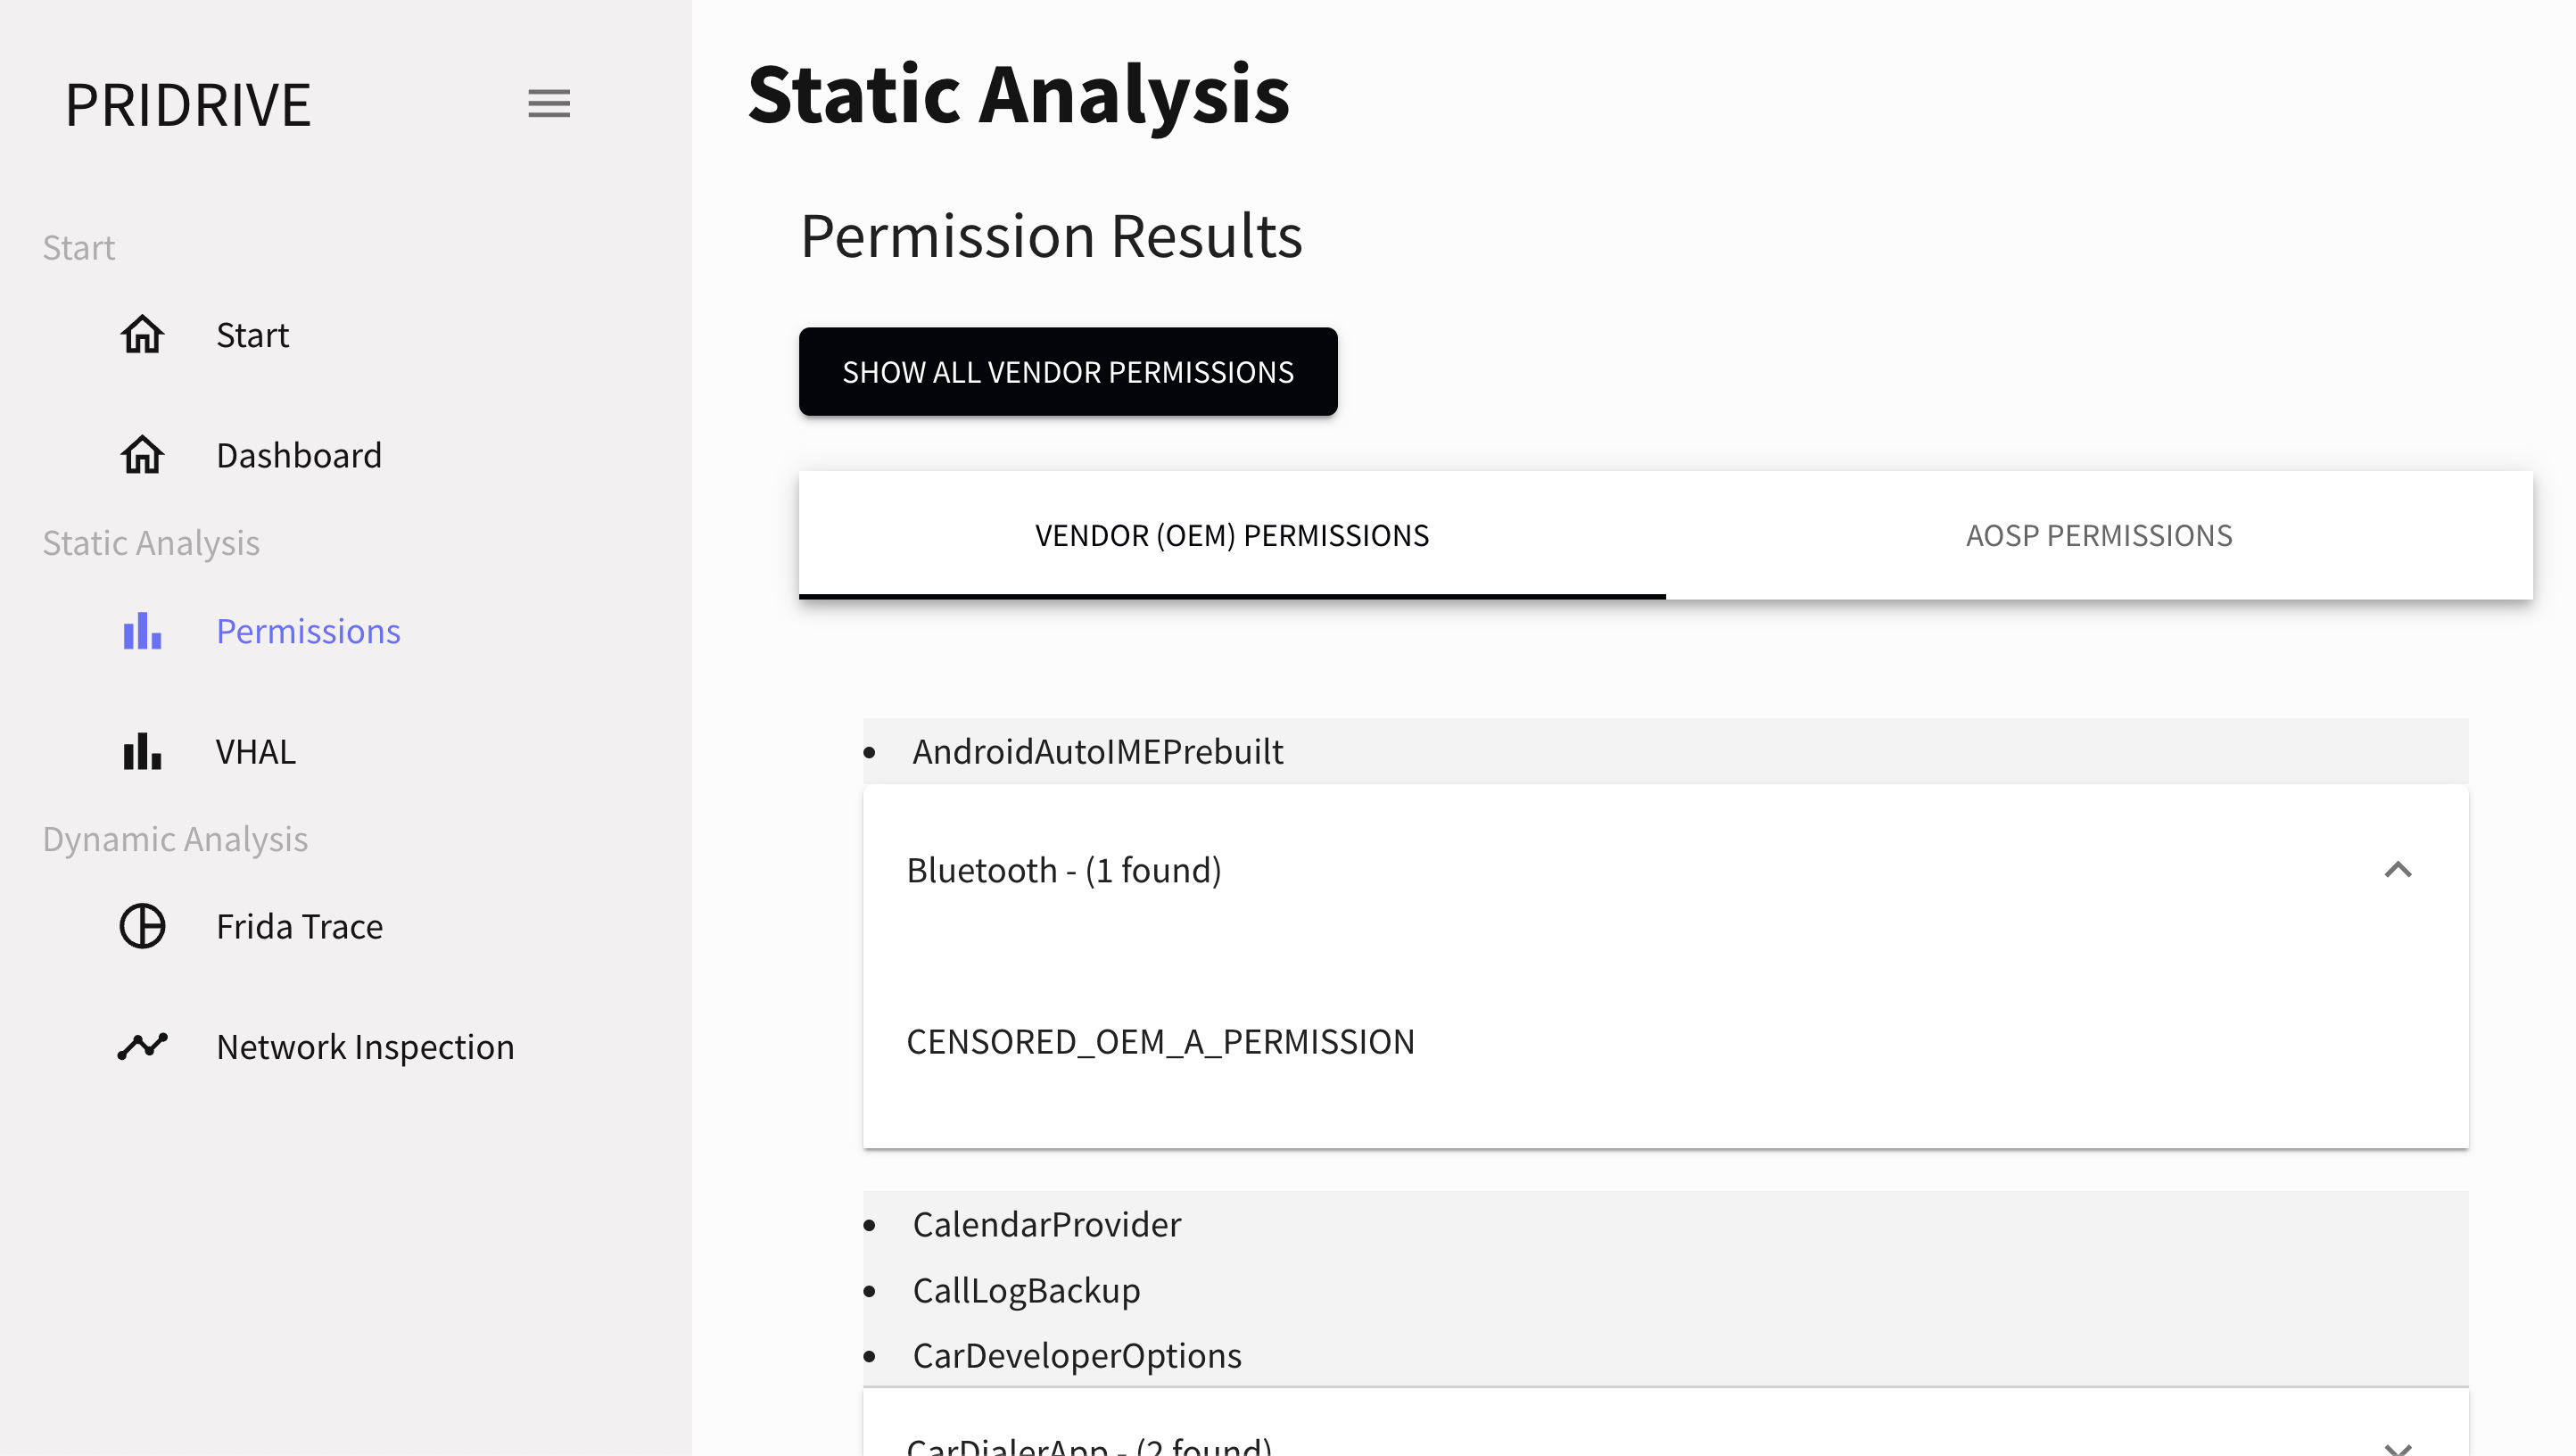Viewport: 2576px width, 1456px height.
Task: Click the house icon beside Dashboard
Action: click(142, 455)
